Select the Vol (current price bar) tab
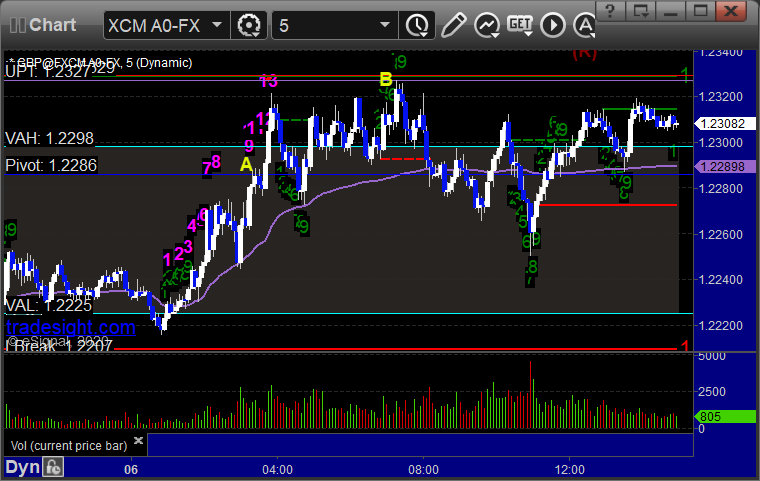 pyautogui.click(x=69, y=446)
